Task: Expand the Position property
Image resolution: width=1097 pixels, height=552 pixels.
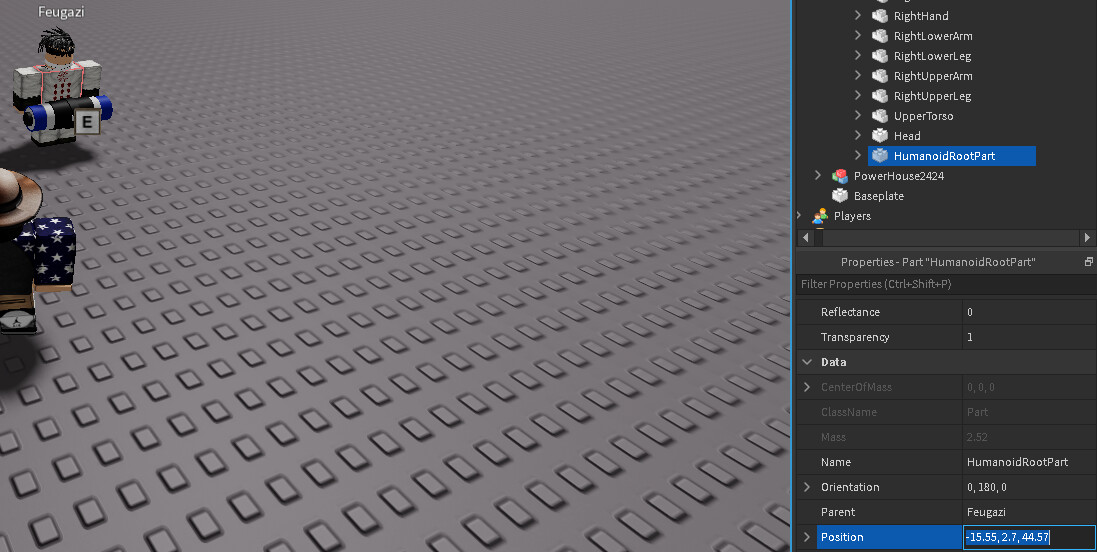Action: pos(807,537)
